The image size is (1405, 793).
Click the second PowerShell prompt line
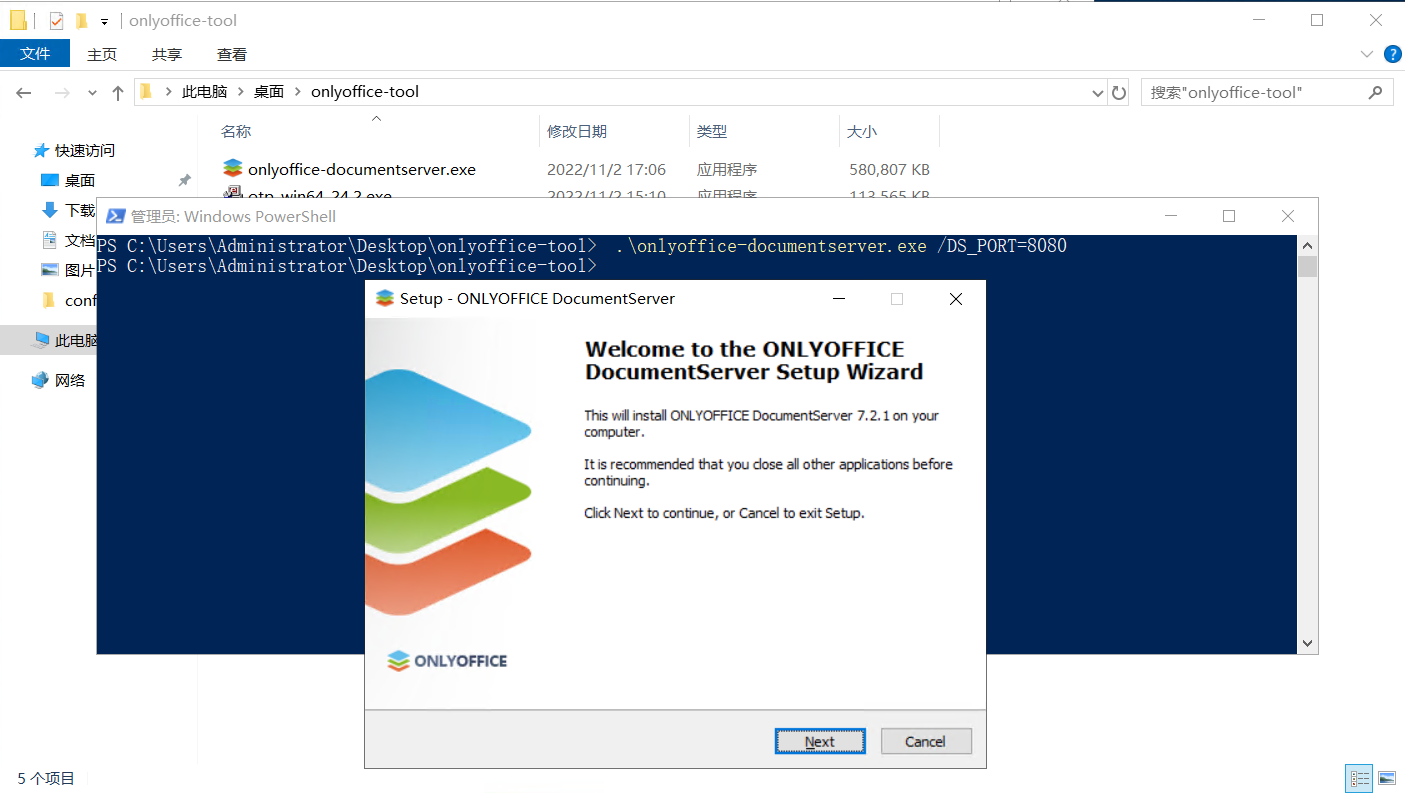coord(346,266)
